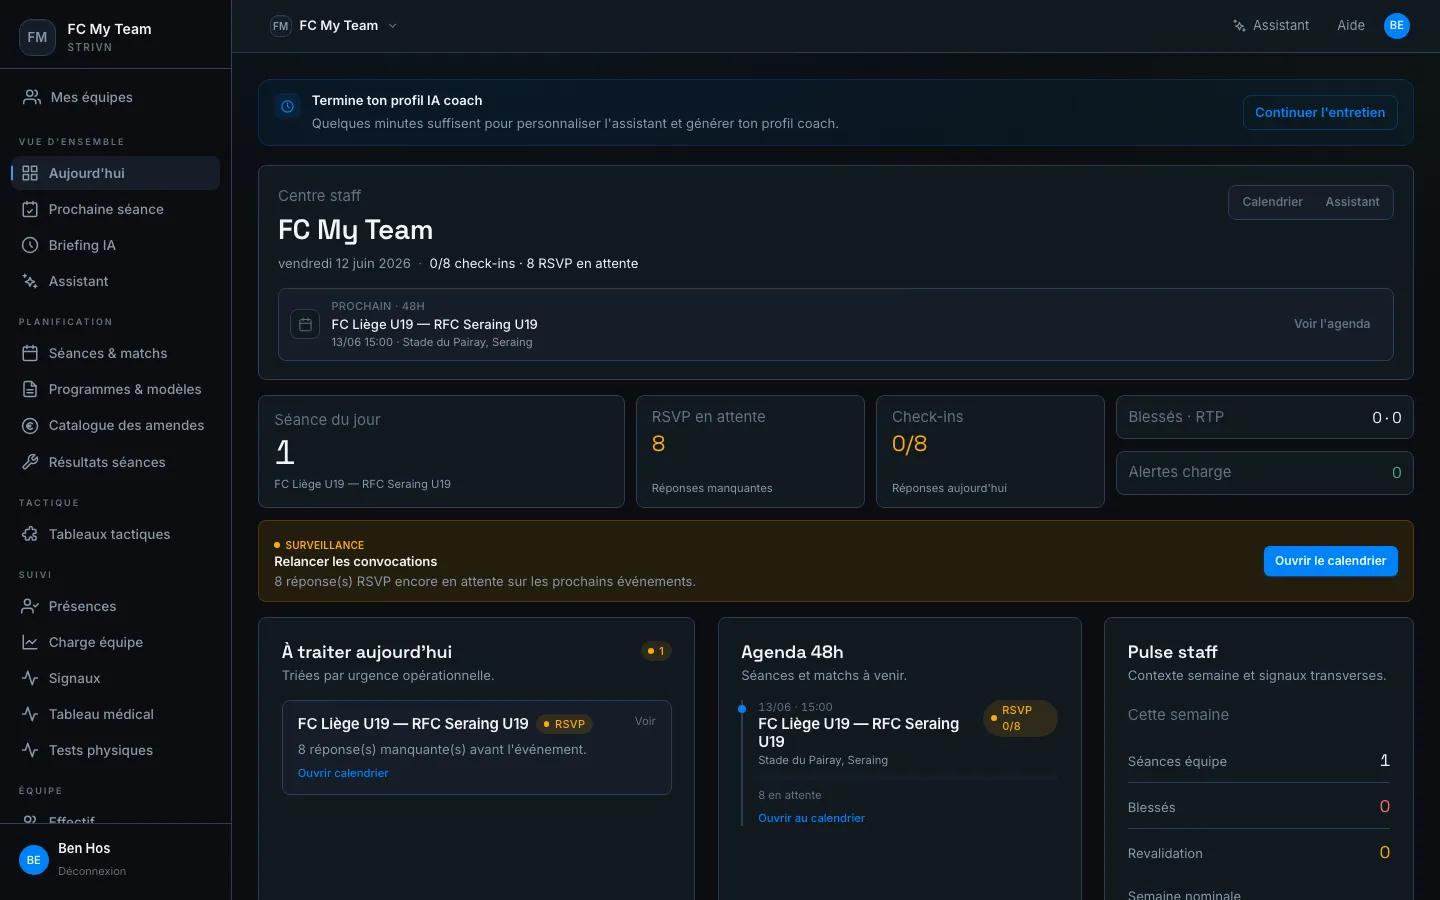Click Ouvrir calendrier link in À traiter
Image resolution: width=1440 pixels, height=900 pixels.
click(343, 773)
